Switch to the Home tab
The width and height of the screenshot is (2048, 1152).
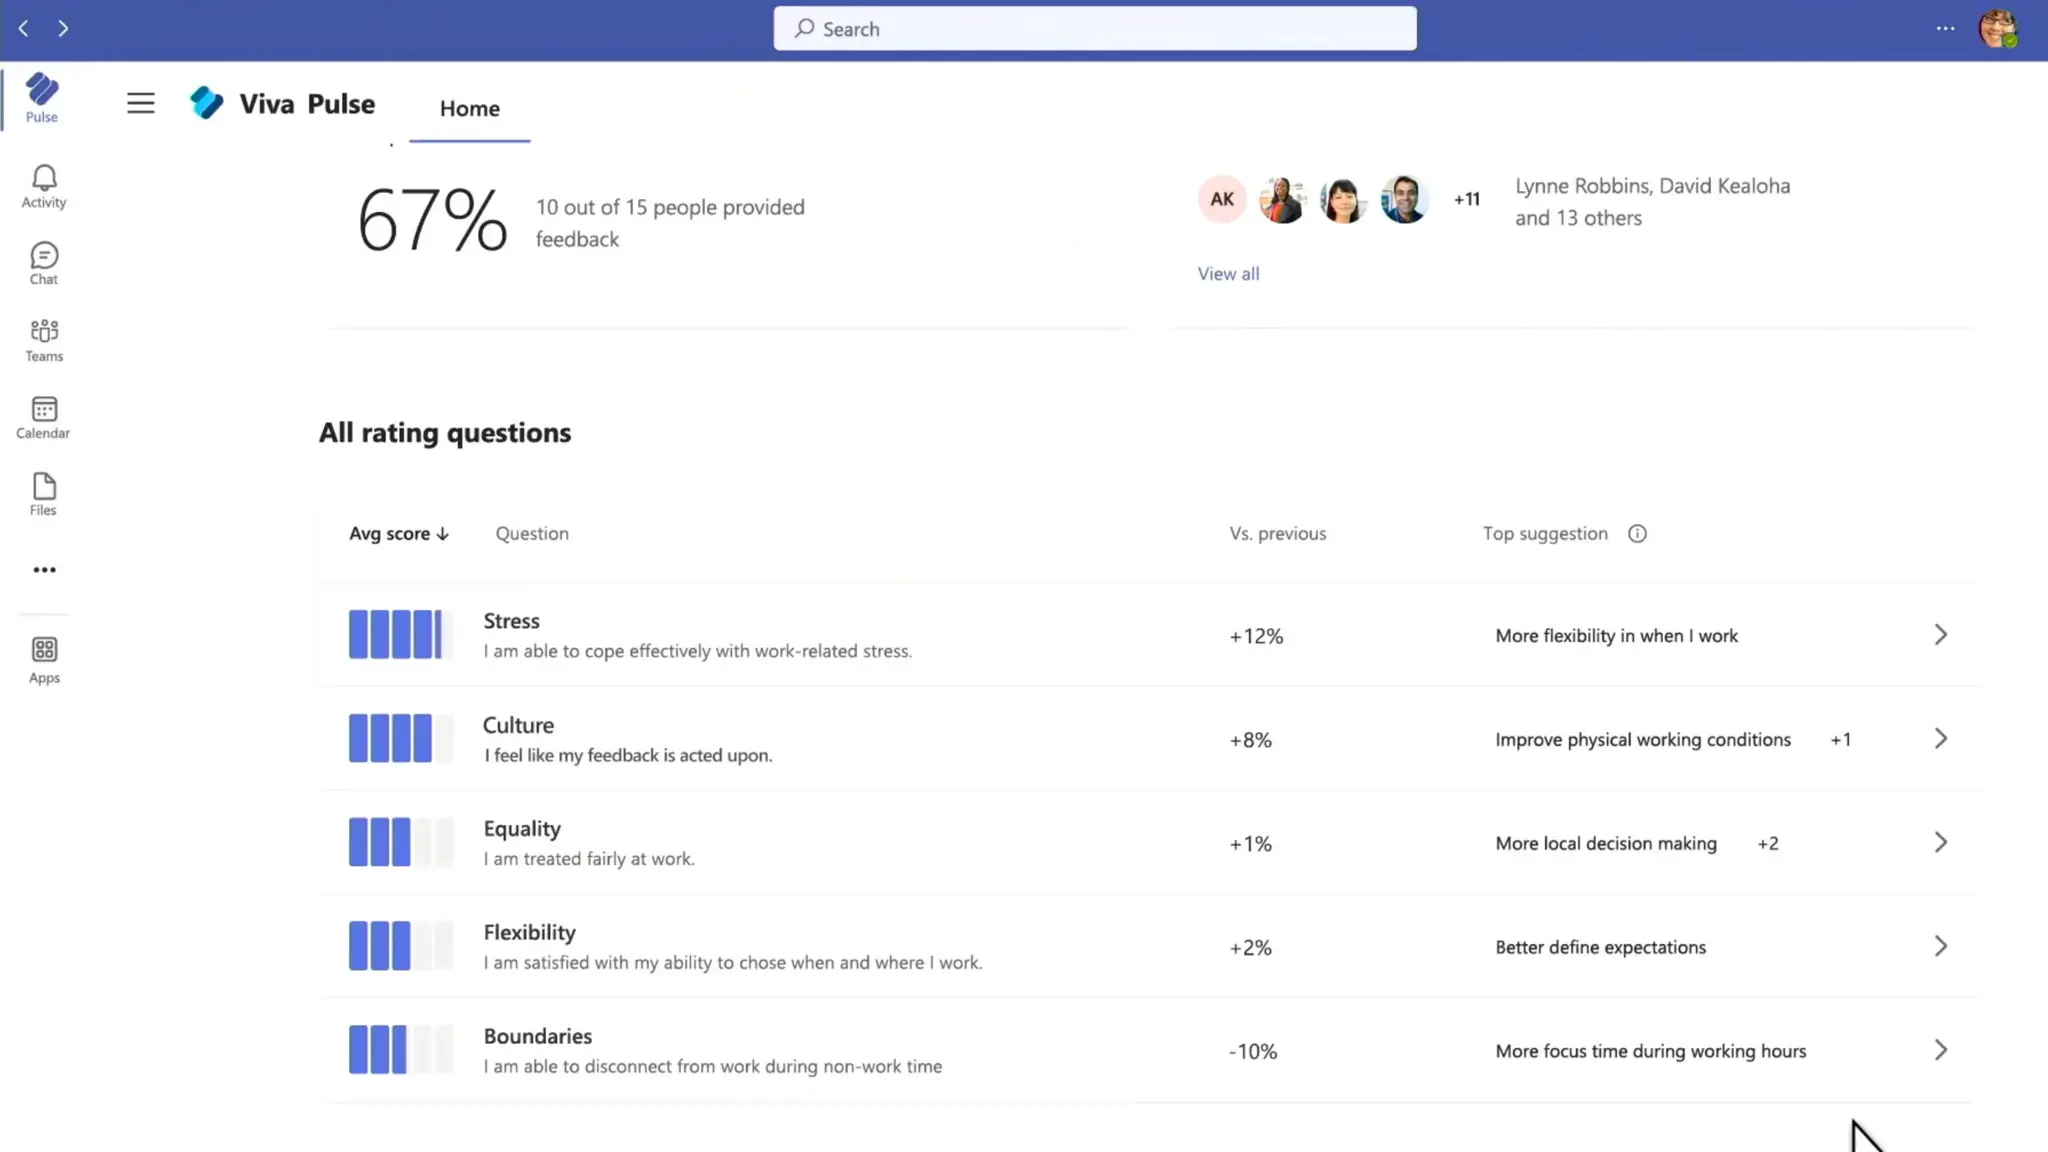[469, 108]
